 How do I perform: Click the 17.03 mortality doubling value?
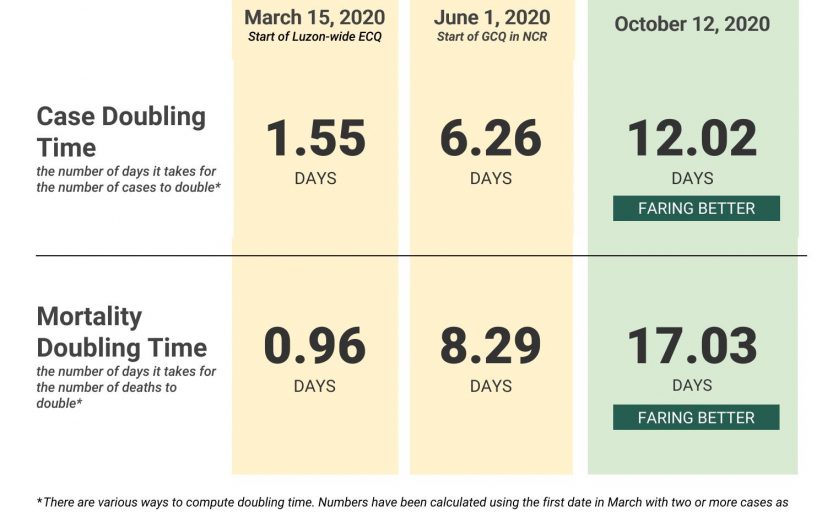click(692, 347)
